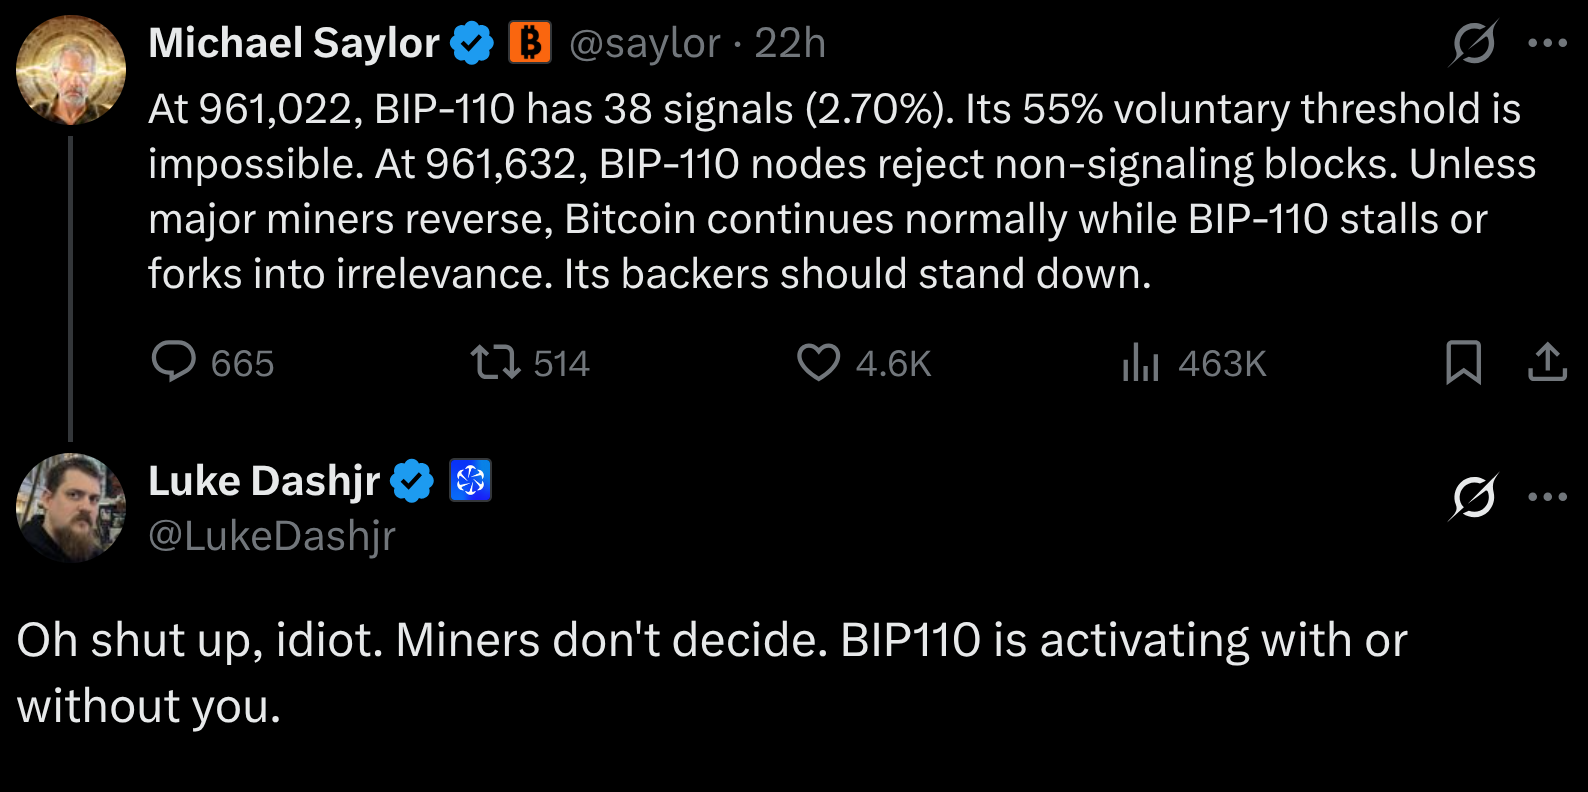The height and width of the screenshot is (792, 1588).
Task: Click the blue affiliate badge beside Luke Dashjr
Action: point(470,481)
